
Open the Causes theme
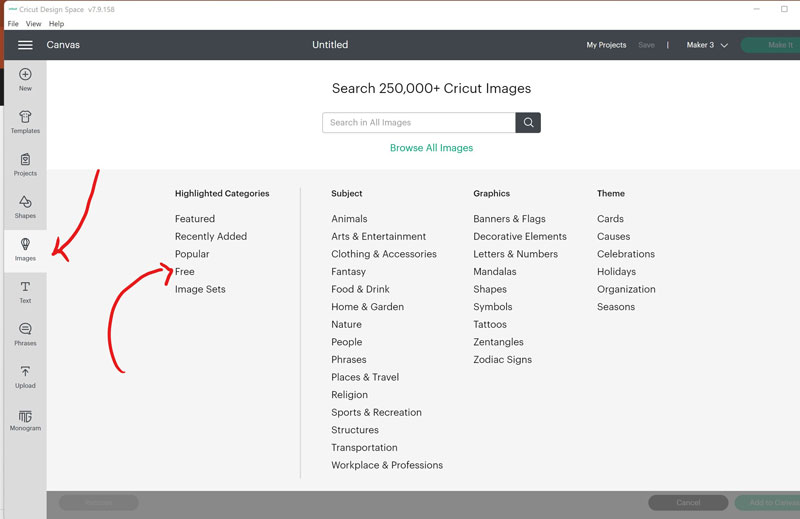coord(613,236)
